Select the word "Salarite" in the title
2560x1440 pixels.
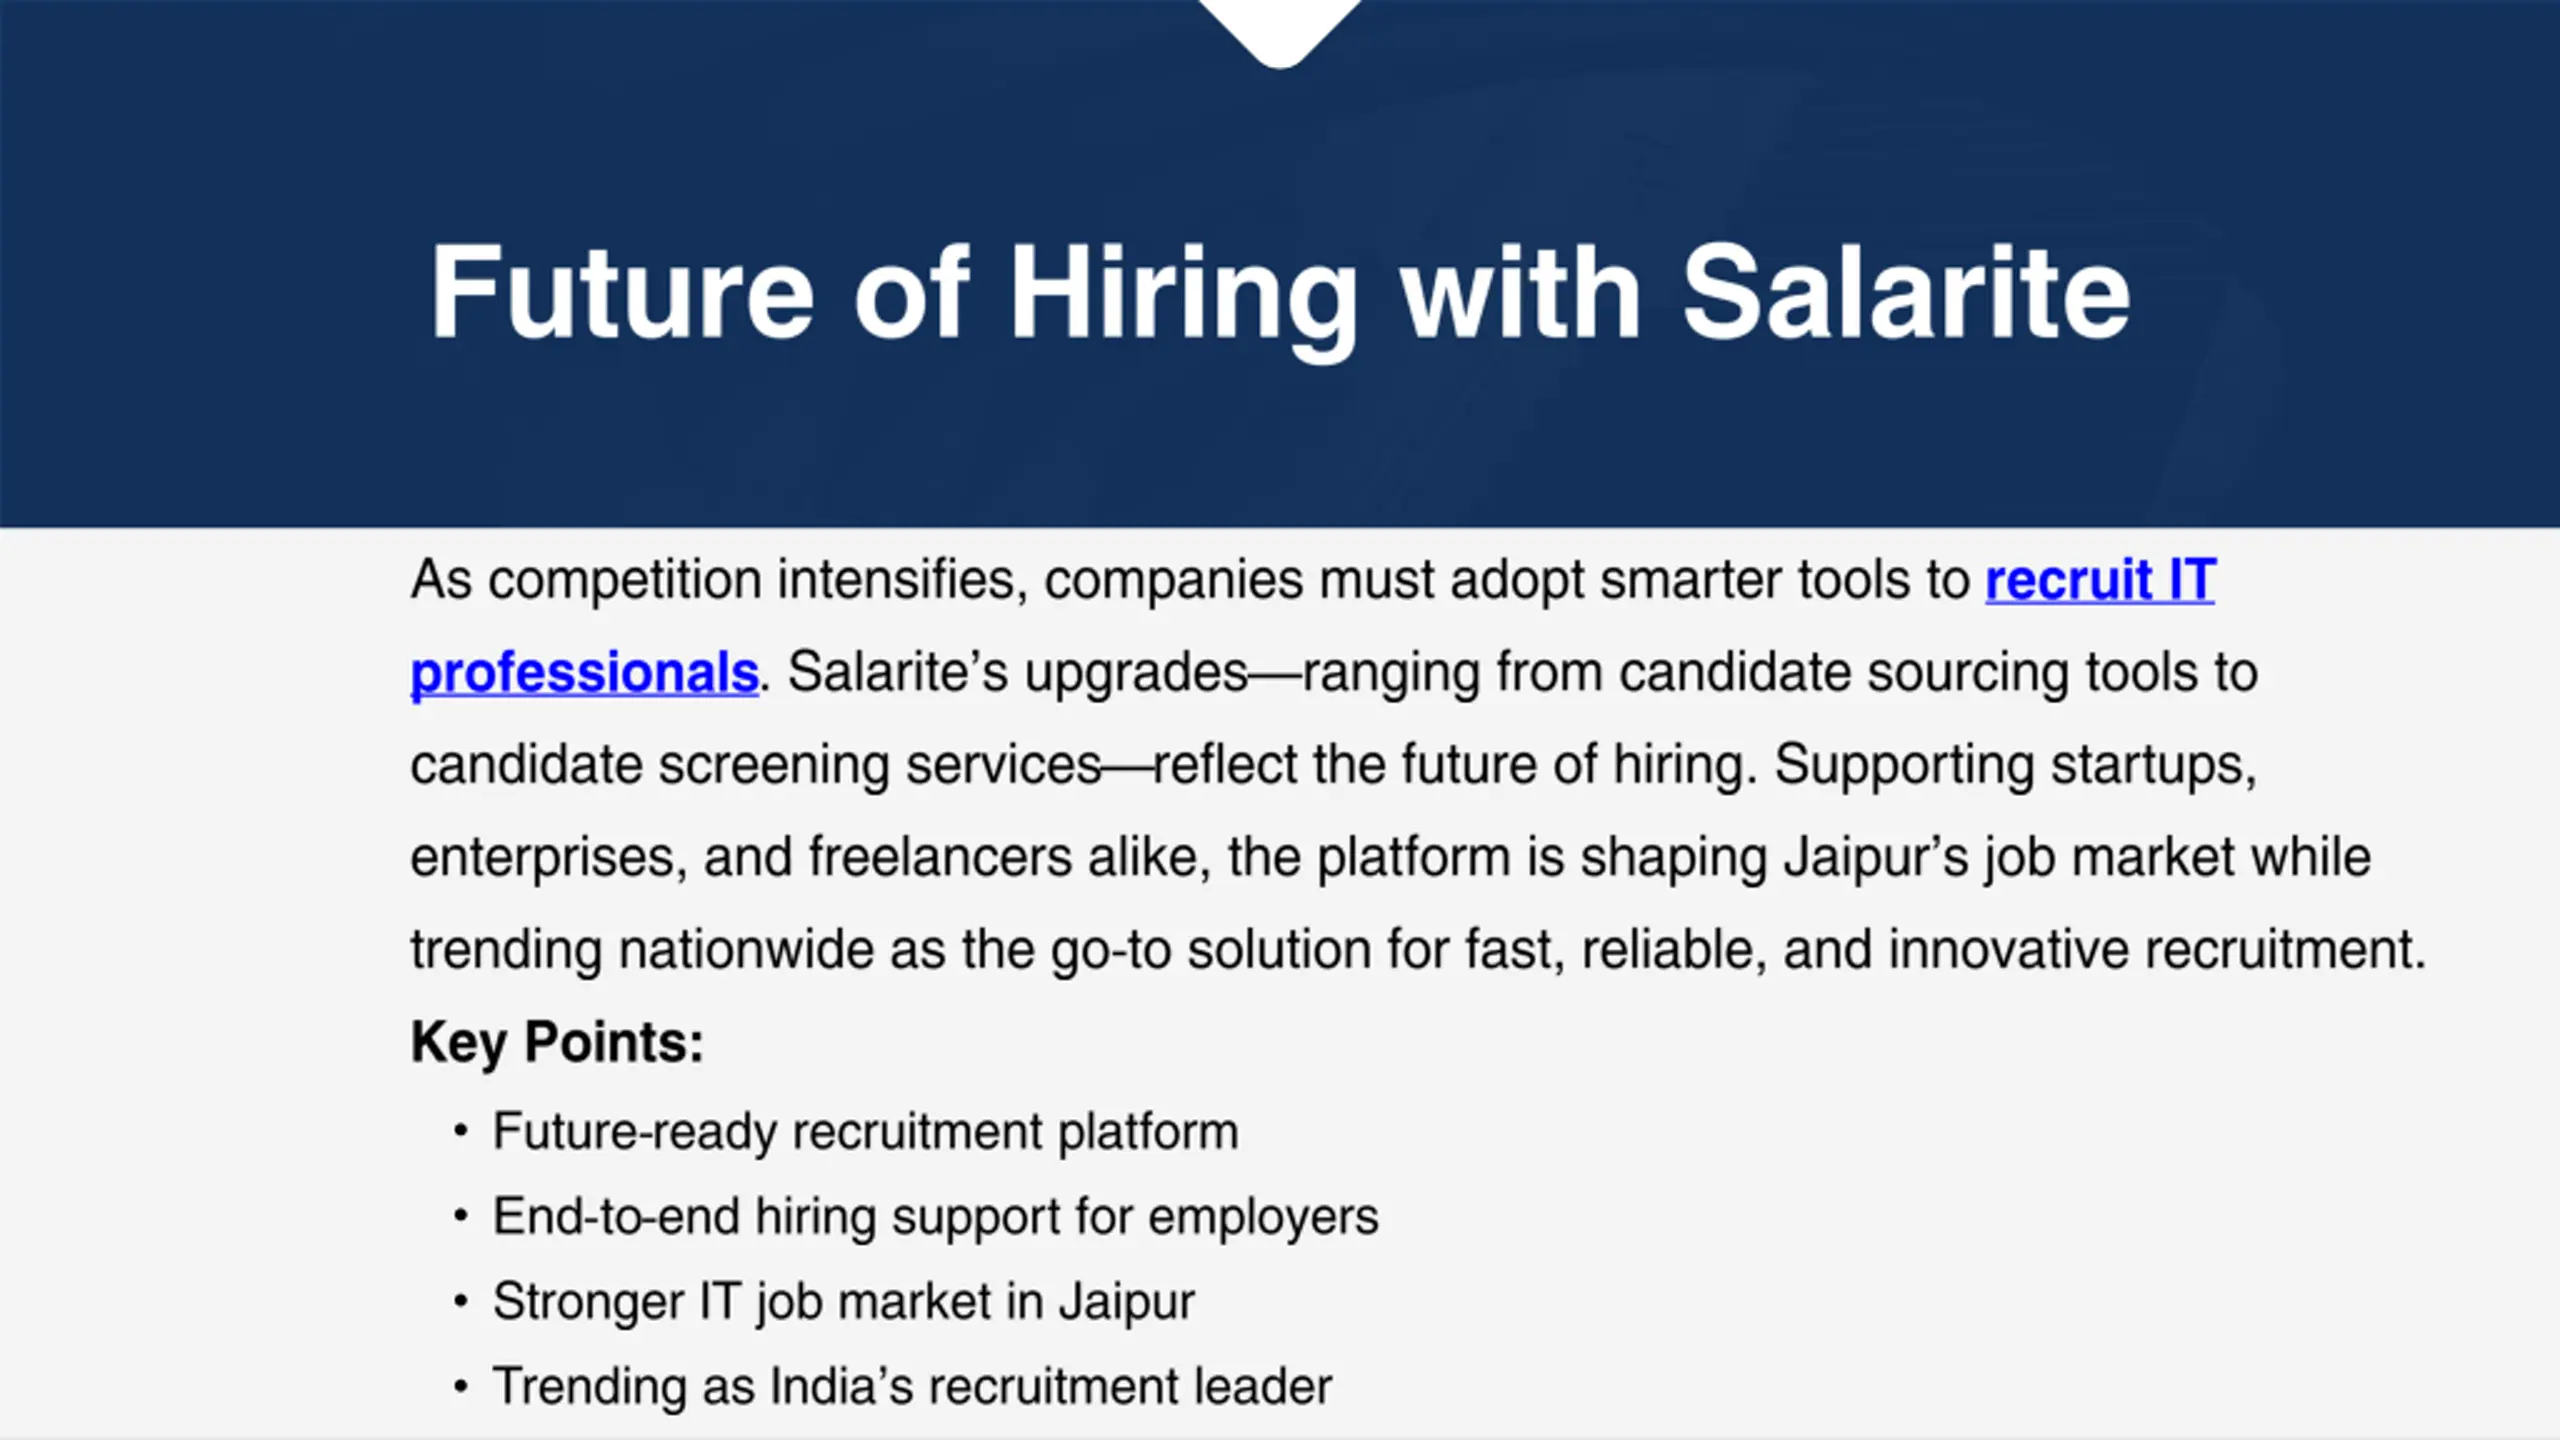click(1906, 294)
